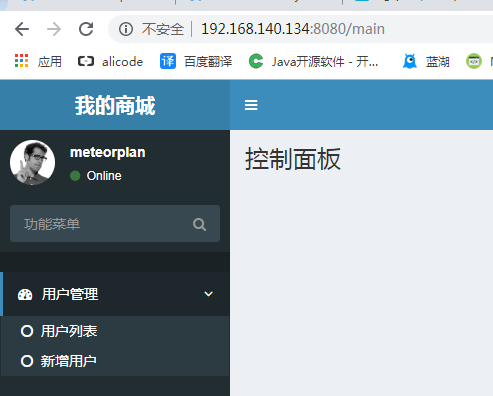Reload the page with the refresh icon
The width and height of the screenshot is (493, 396).
[86, 29]
